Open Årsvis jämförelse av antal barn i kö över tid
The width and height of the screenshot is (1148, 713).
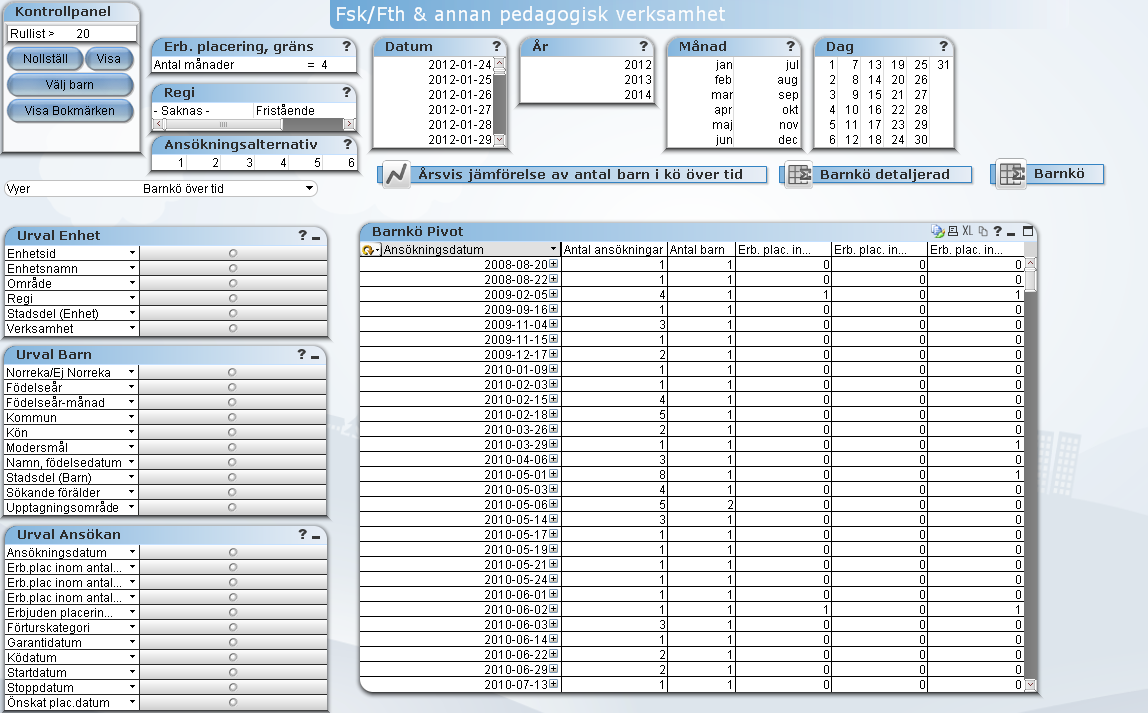[x=580, y=174]
